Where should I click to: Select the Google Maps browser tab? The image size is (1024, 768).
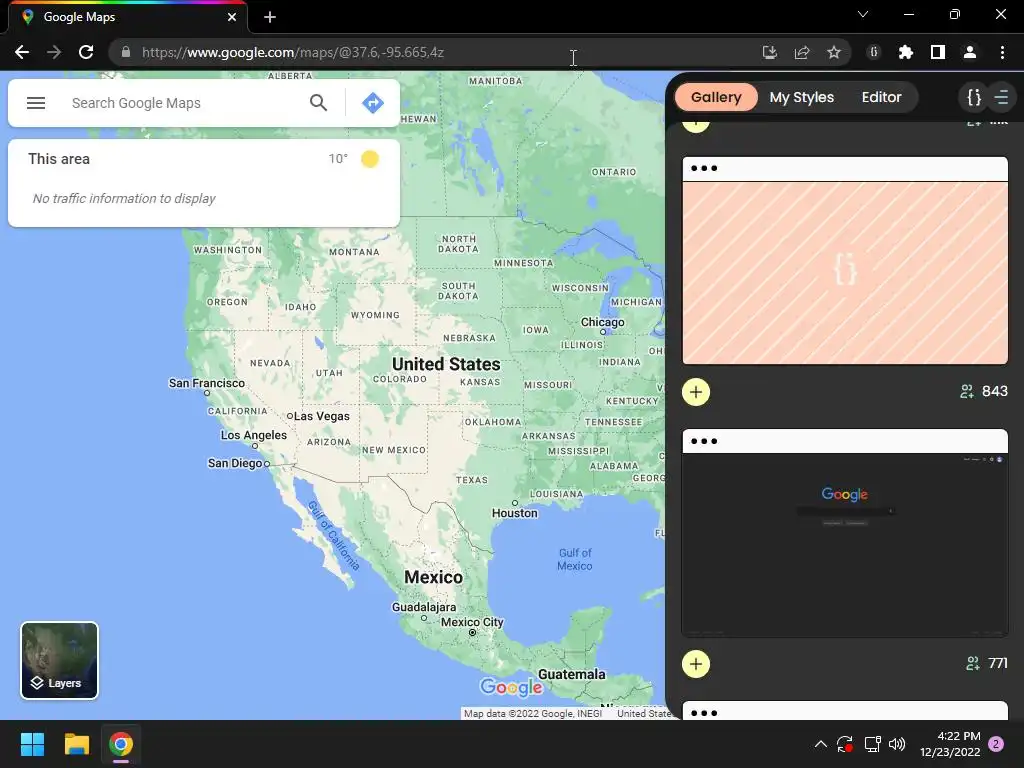128,17
